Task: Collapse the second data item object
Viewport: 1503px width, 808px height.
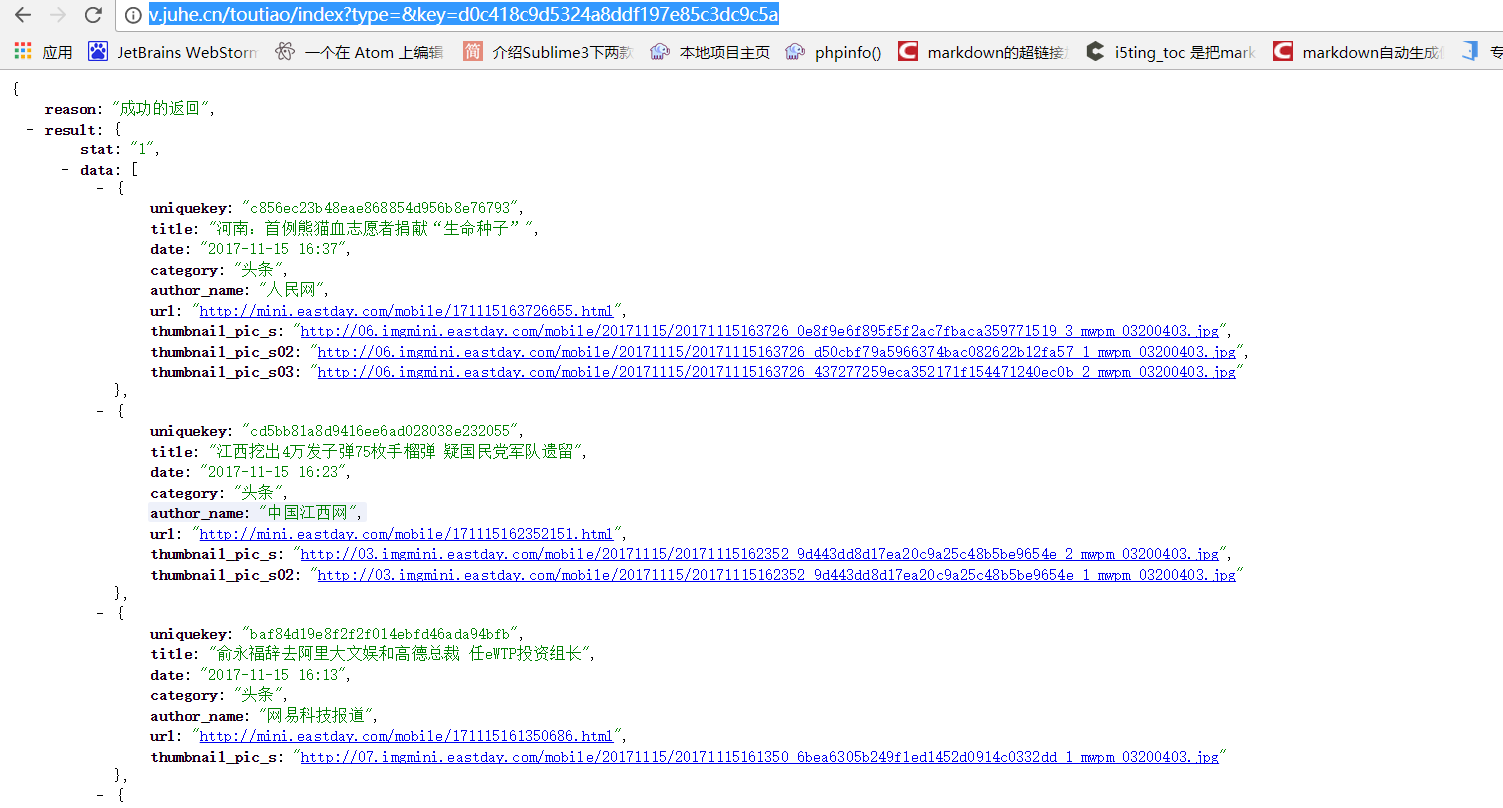Action: tap(101, 411)
